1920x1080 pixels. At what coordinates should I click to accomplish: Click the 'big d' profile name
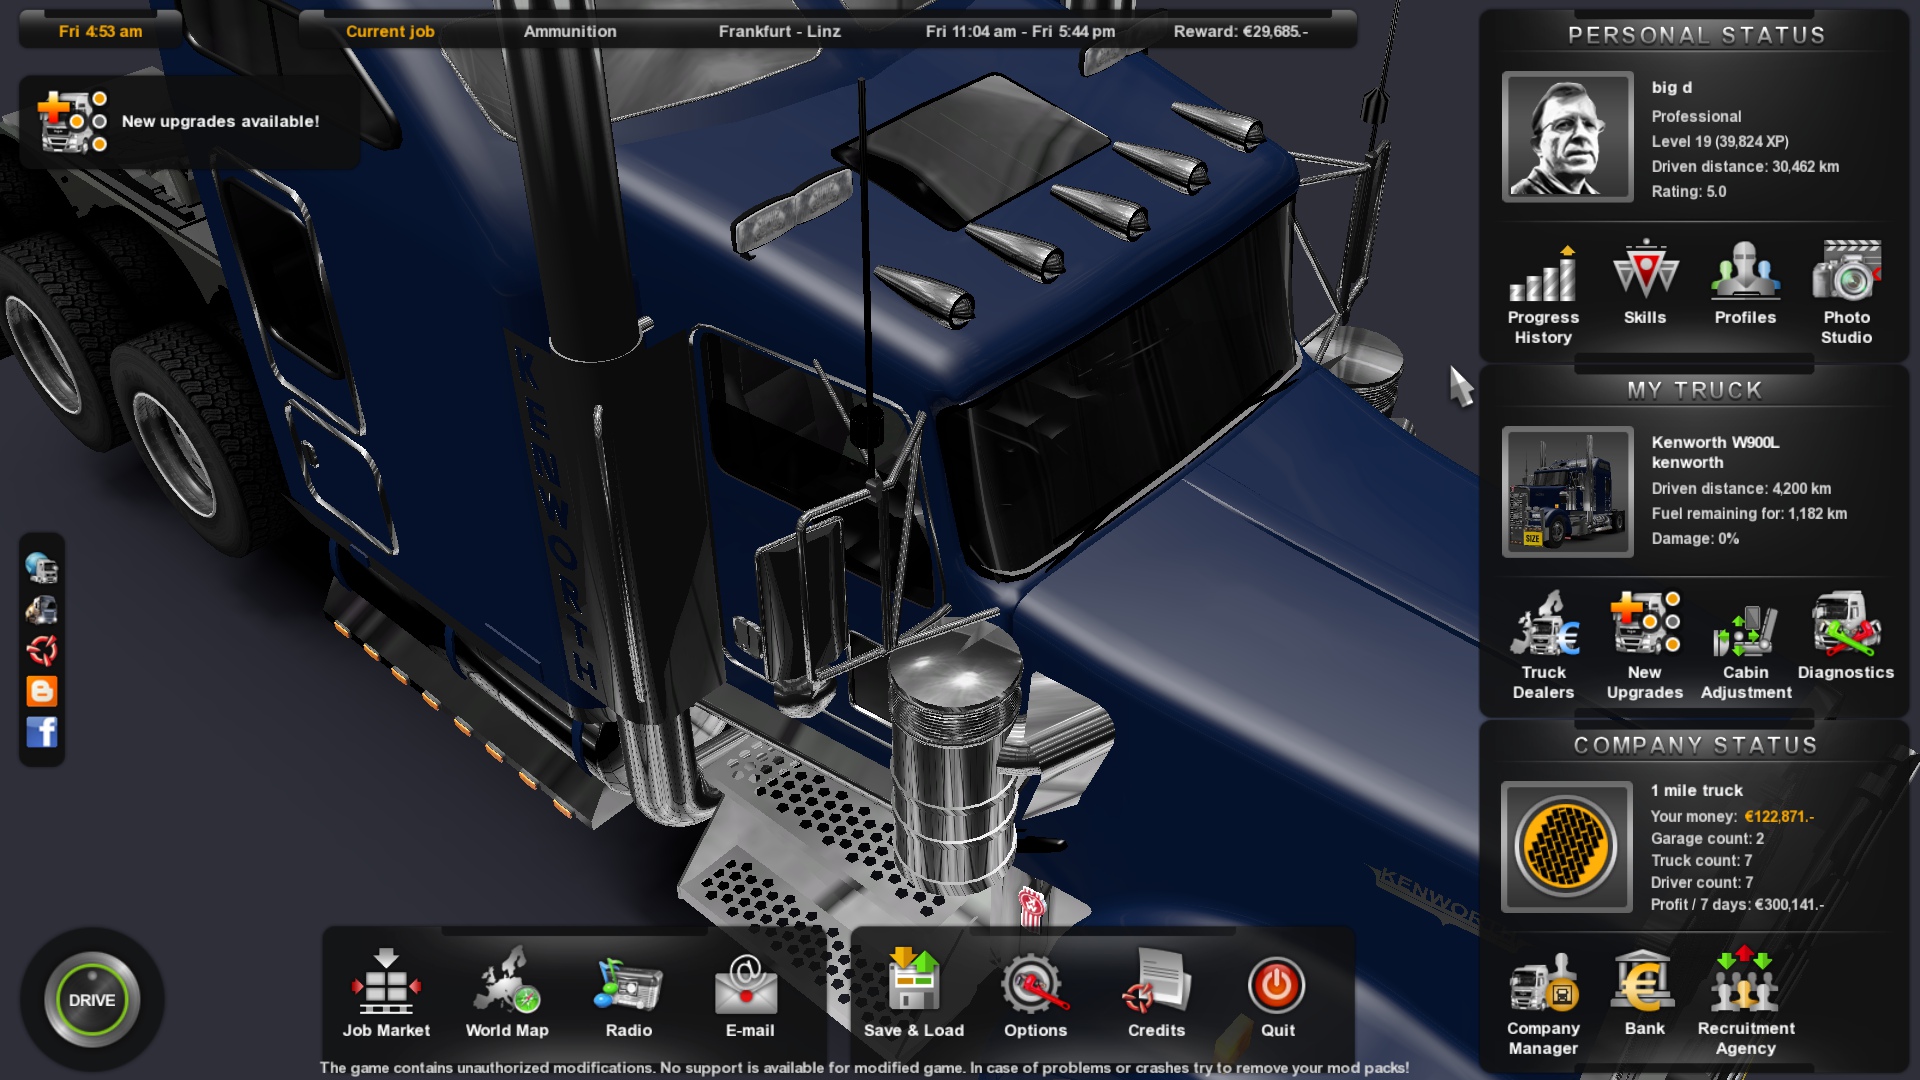(x=1672, y=87)
